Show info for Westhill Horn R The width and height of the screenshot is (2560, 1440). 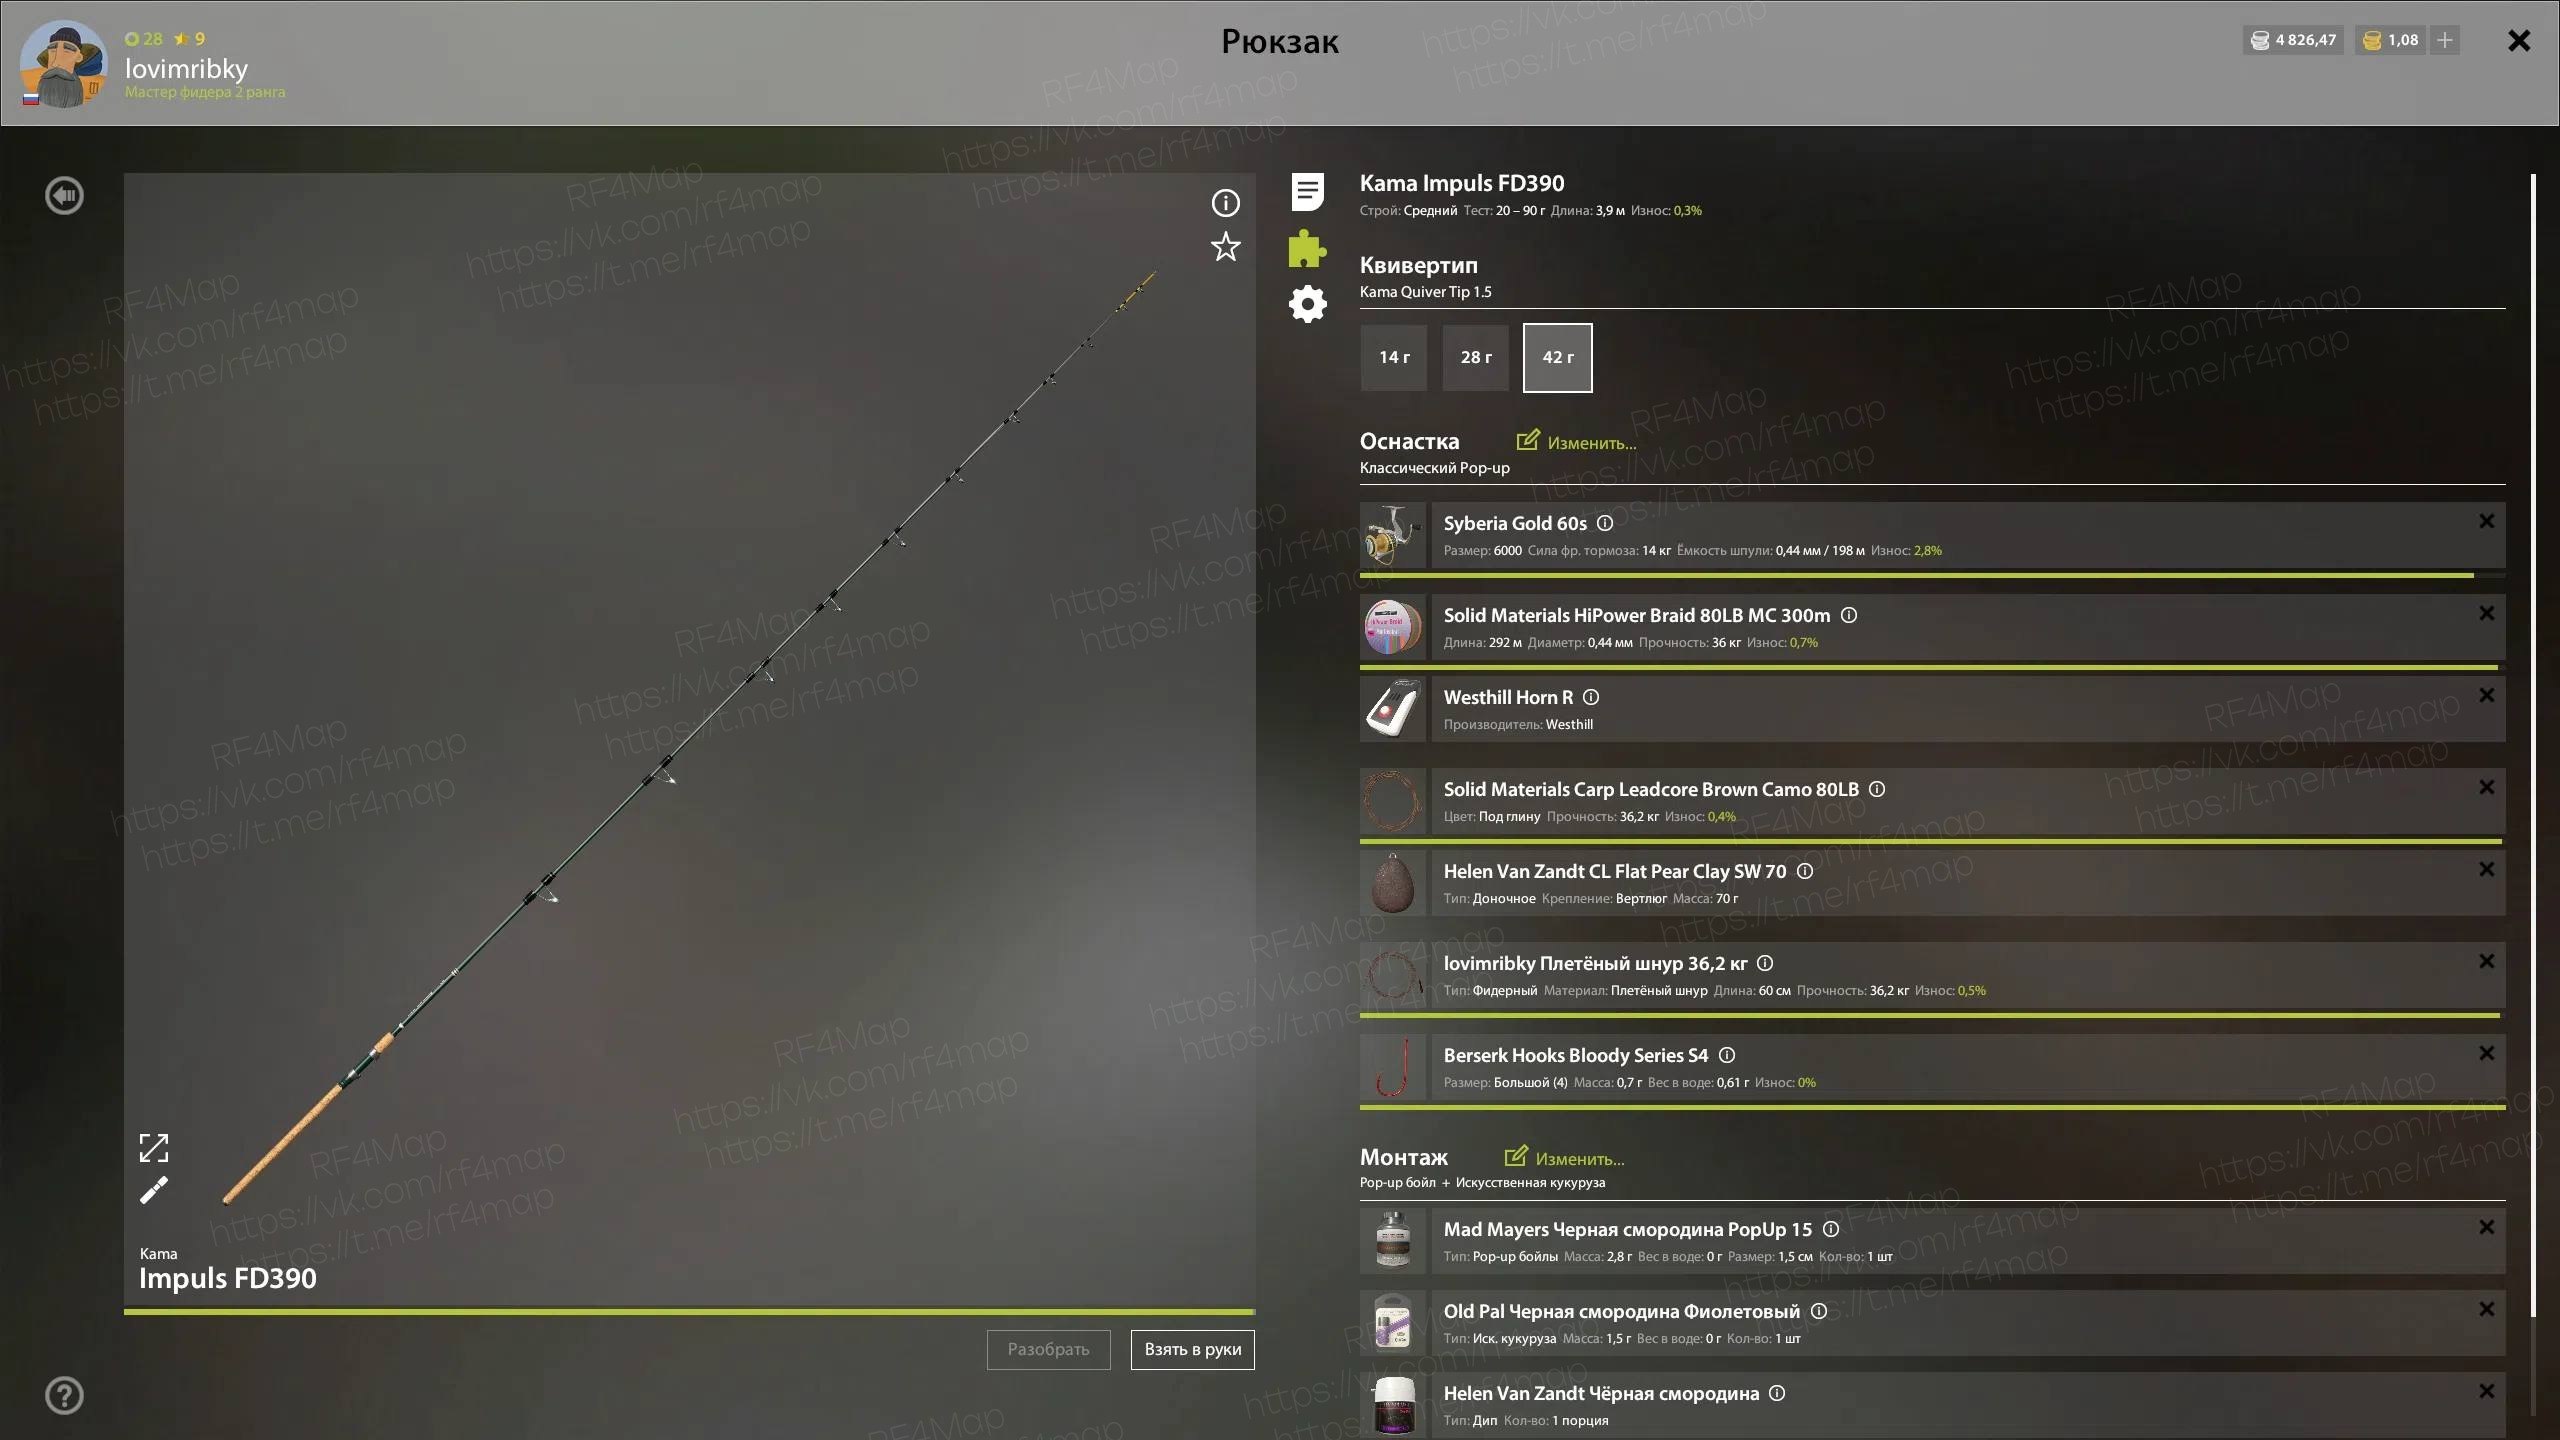(1590, 697)
